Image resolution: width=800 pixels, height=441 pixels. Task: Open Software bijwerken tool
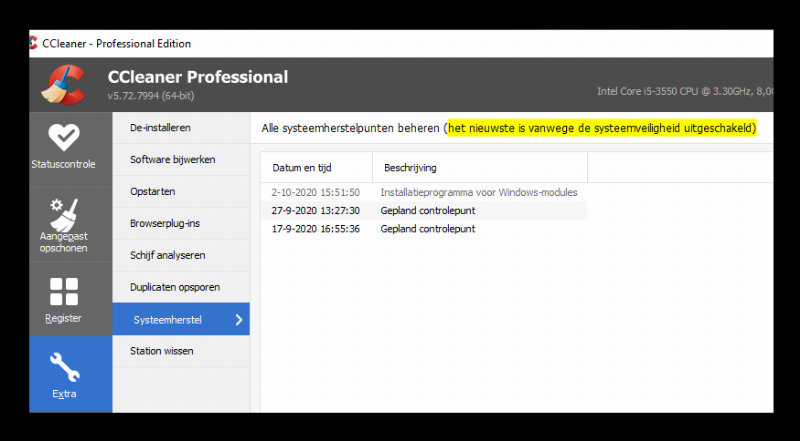[181, 160]
